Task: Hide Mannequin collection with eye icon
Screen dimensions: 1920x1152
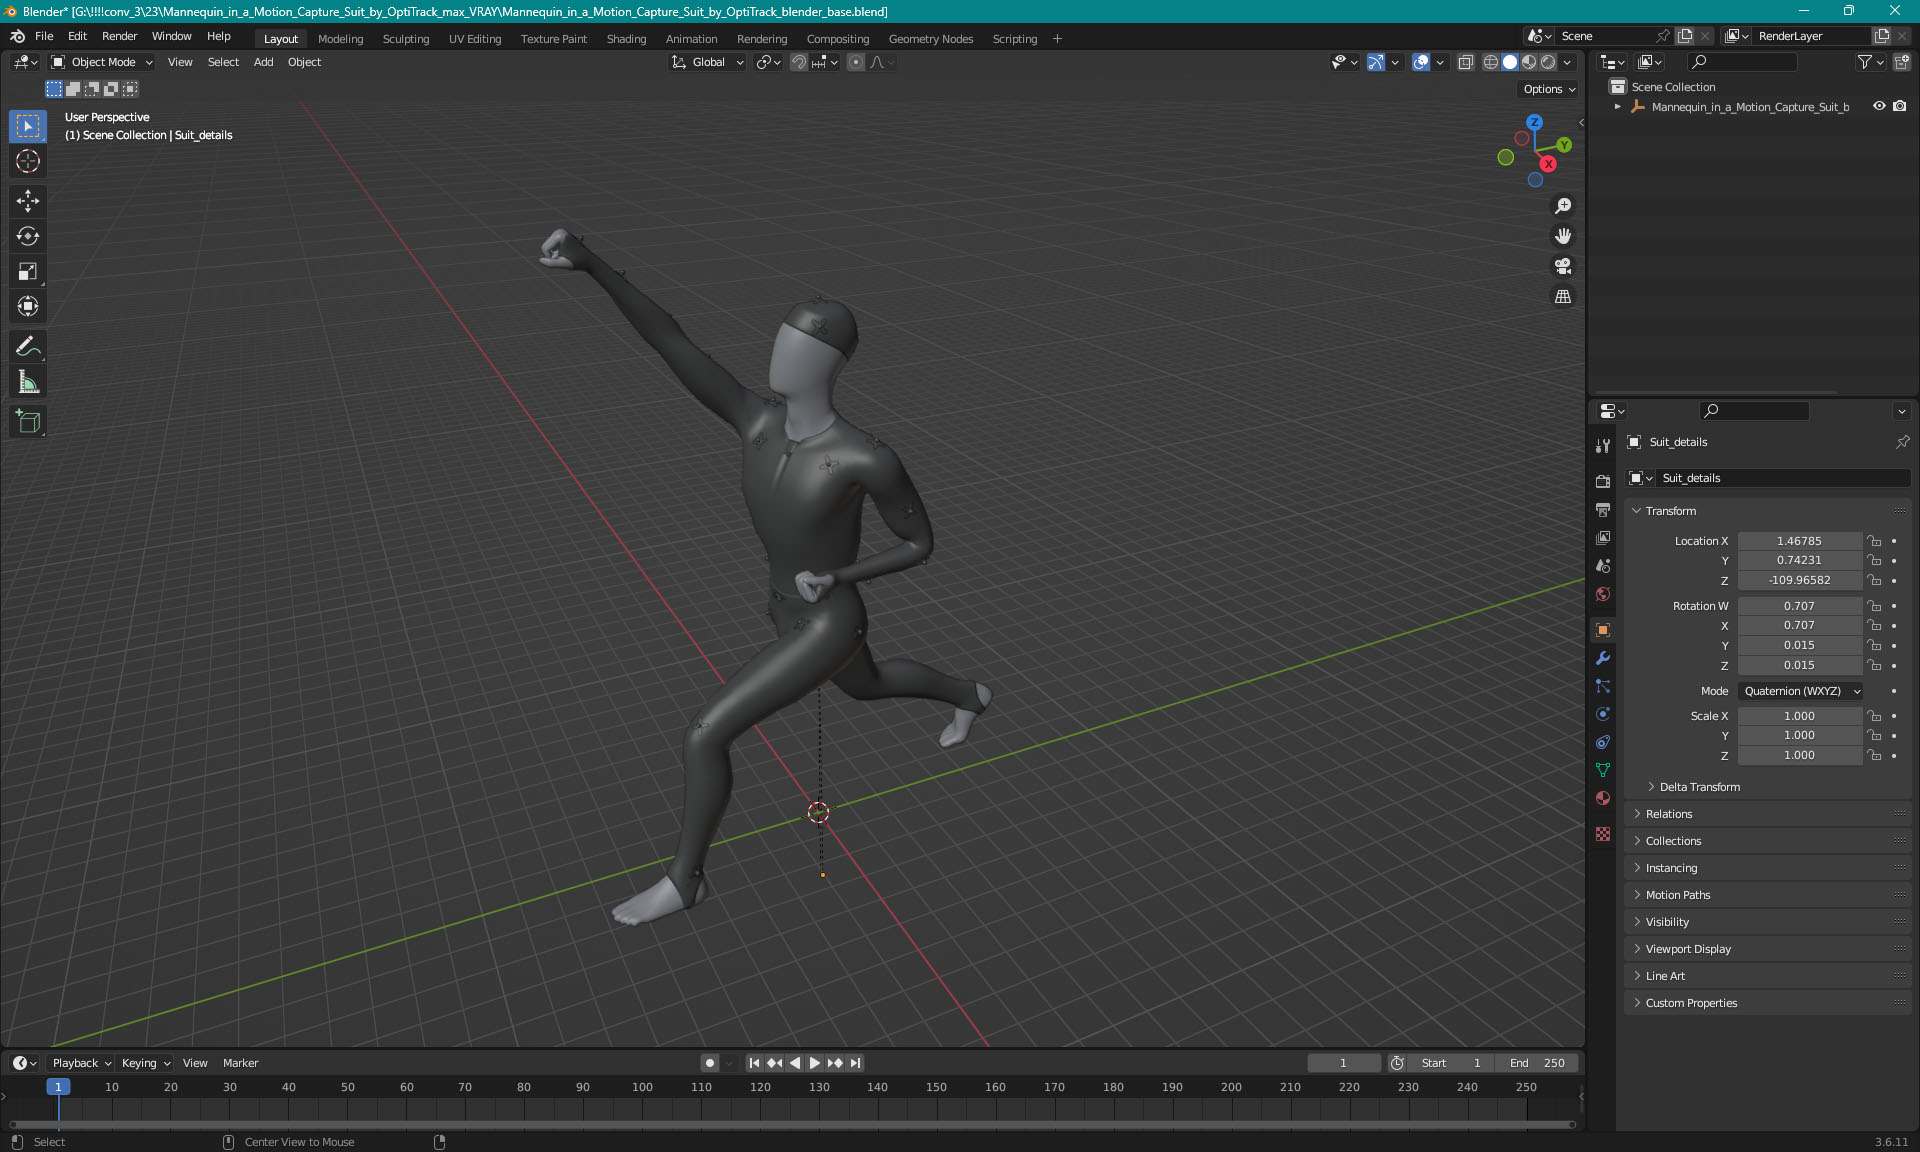Action: 1879,106
